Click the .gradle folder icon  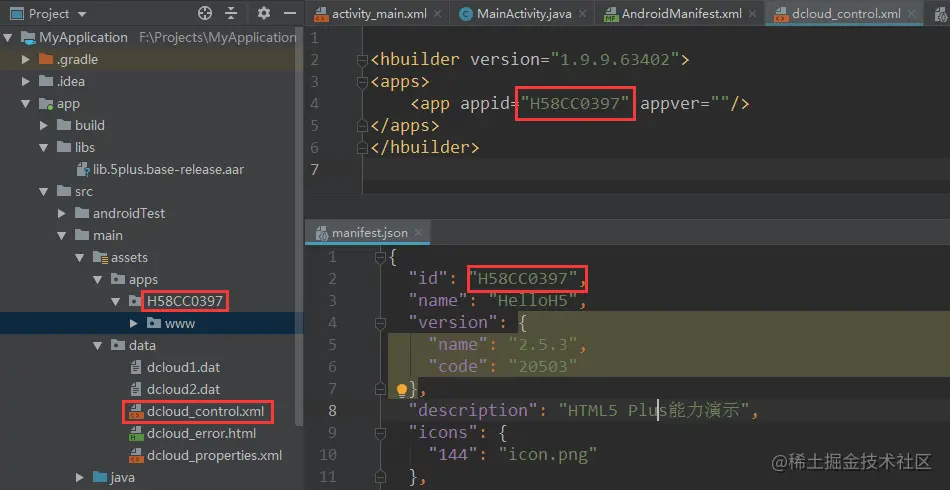pos(46,59)
